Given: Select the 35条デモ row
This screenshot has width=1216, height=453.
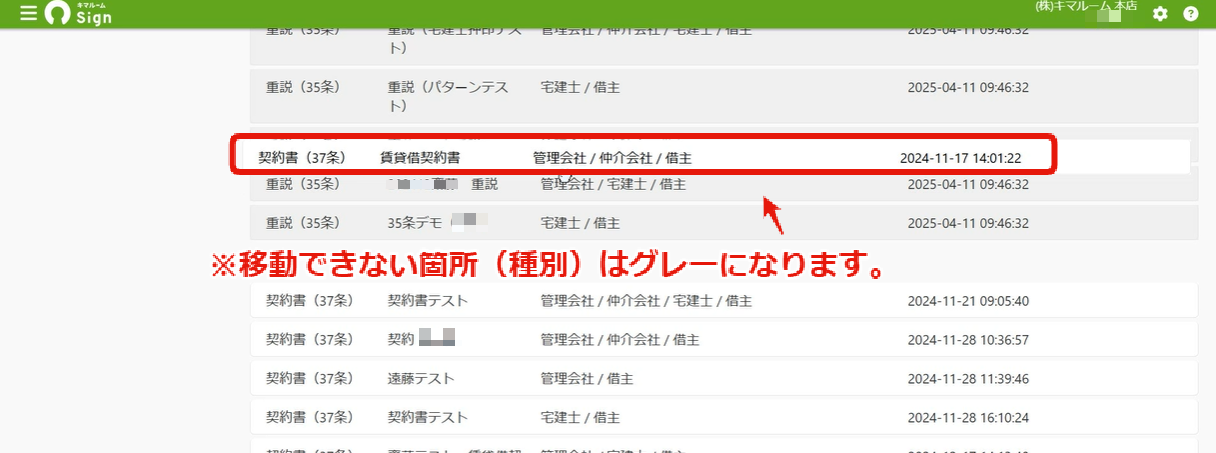Looking at the screenshot, I should [724, 222].
